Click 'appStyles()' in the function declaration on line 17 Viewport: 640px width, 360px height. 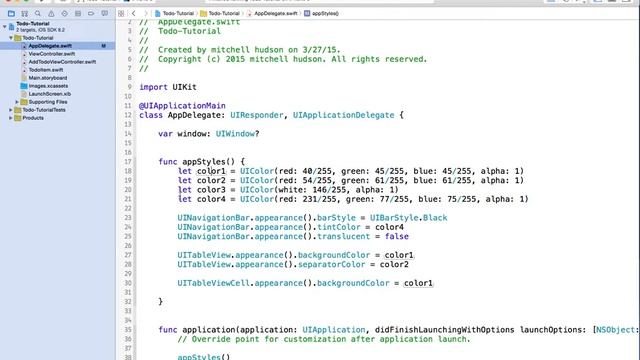[x=209, y=162]
